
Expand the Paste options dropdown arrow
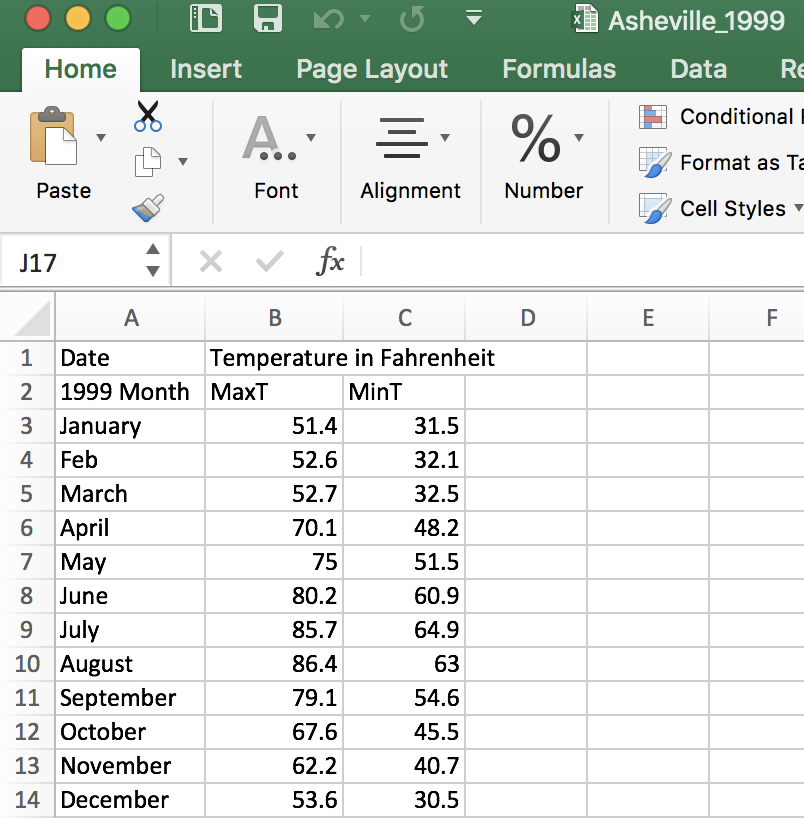click(x=100, y=137)
